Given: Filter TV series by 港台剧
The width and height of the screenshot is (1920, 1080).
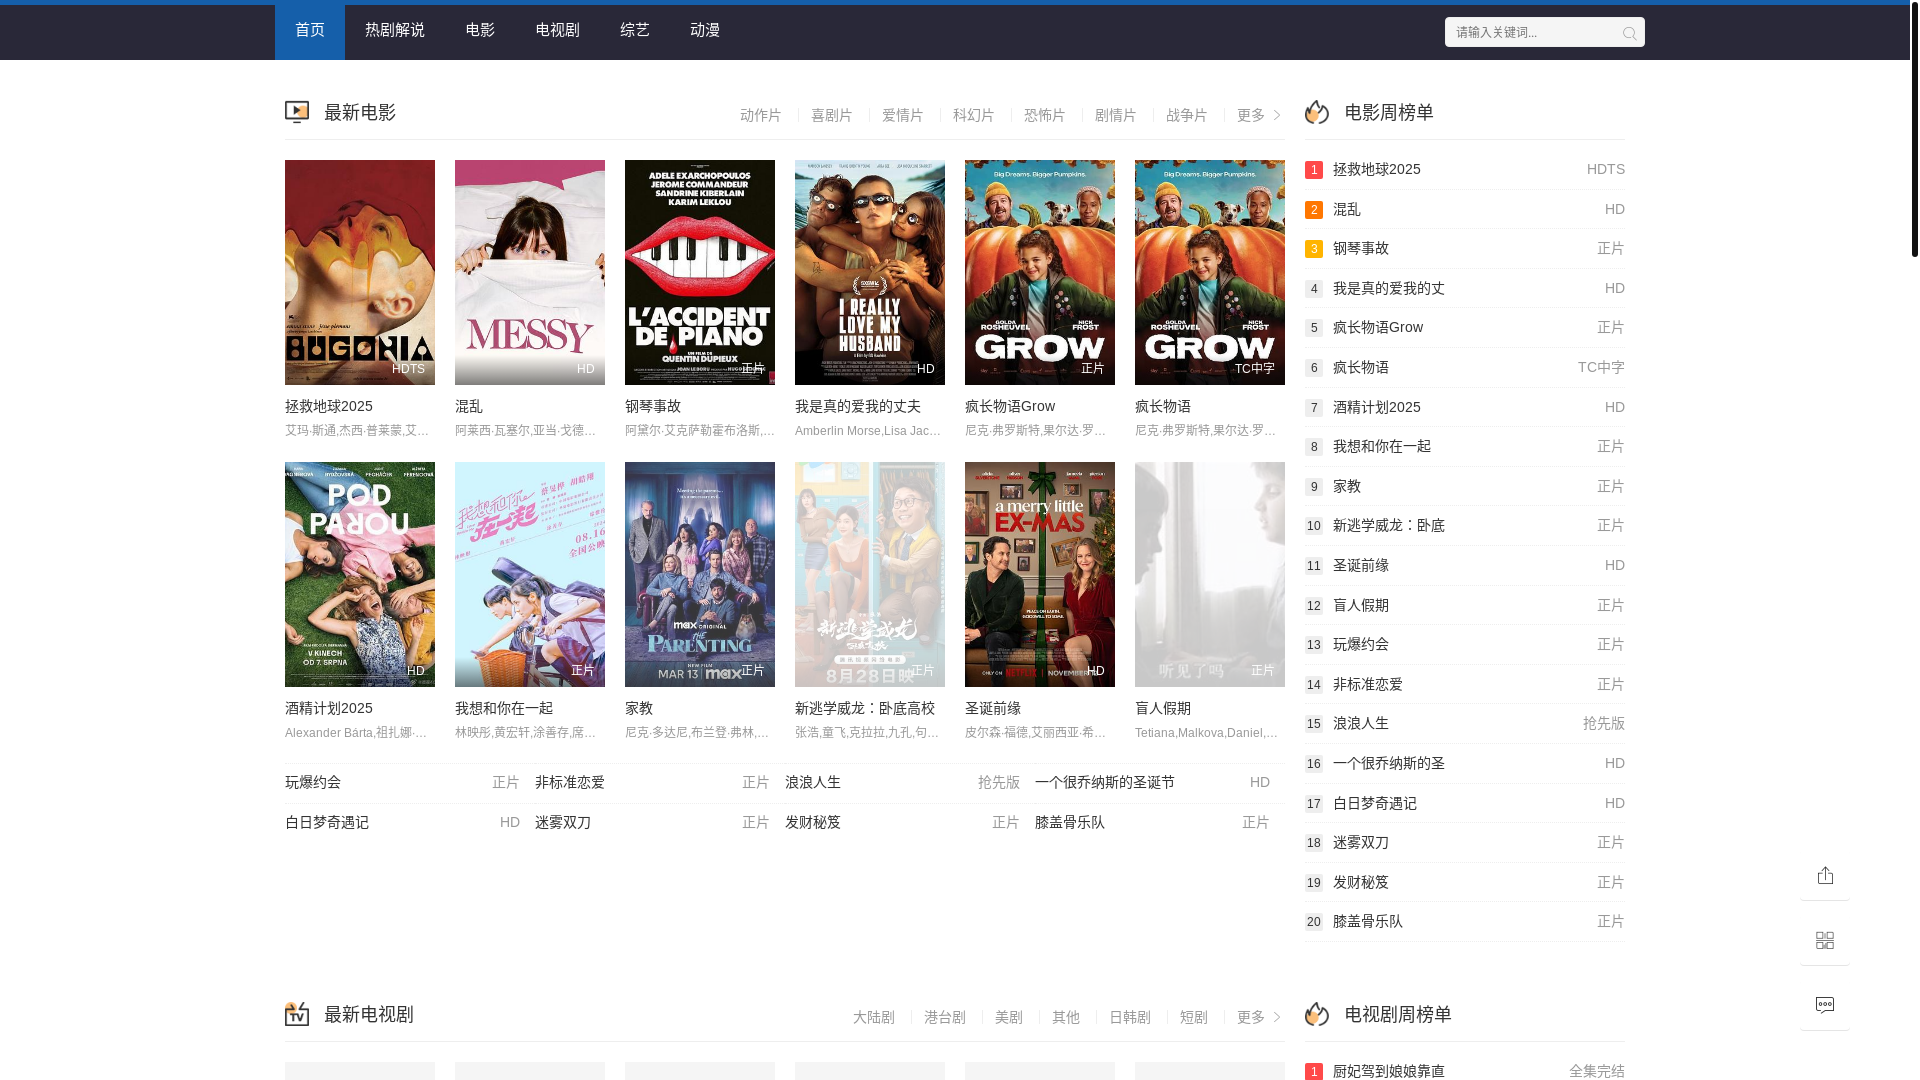Looking at the screenshot, I should pyautogui.click(x=944, y=1018).
